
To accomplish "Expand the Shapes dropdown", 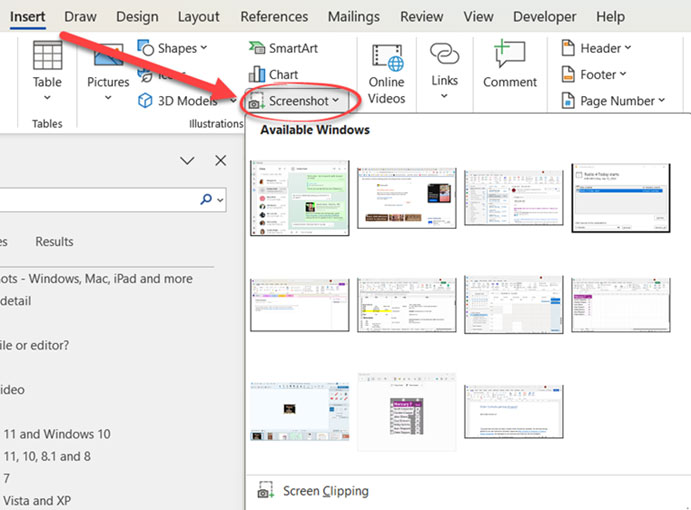I will (174, 48).
